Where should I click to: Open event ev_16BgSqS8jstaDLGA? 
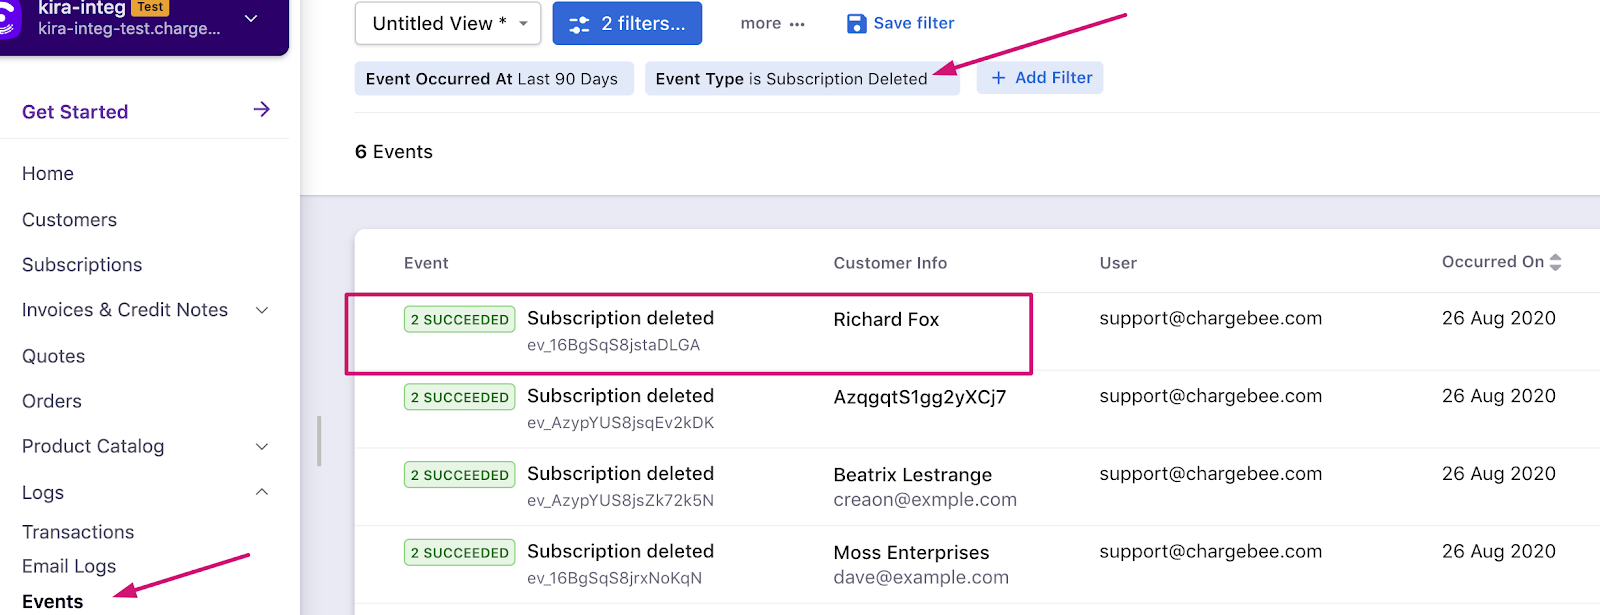[x=614, y=345]
